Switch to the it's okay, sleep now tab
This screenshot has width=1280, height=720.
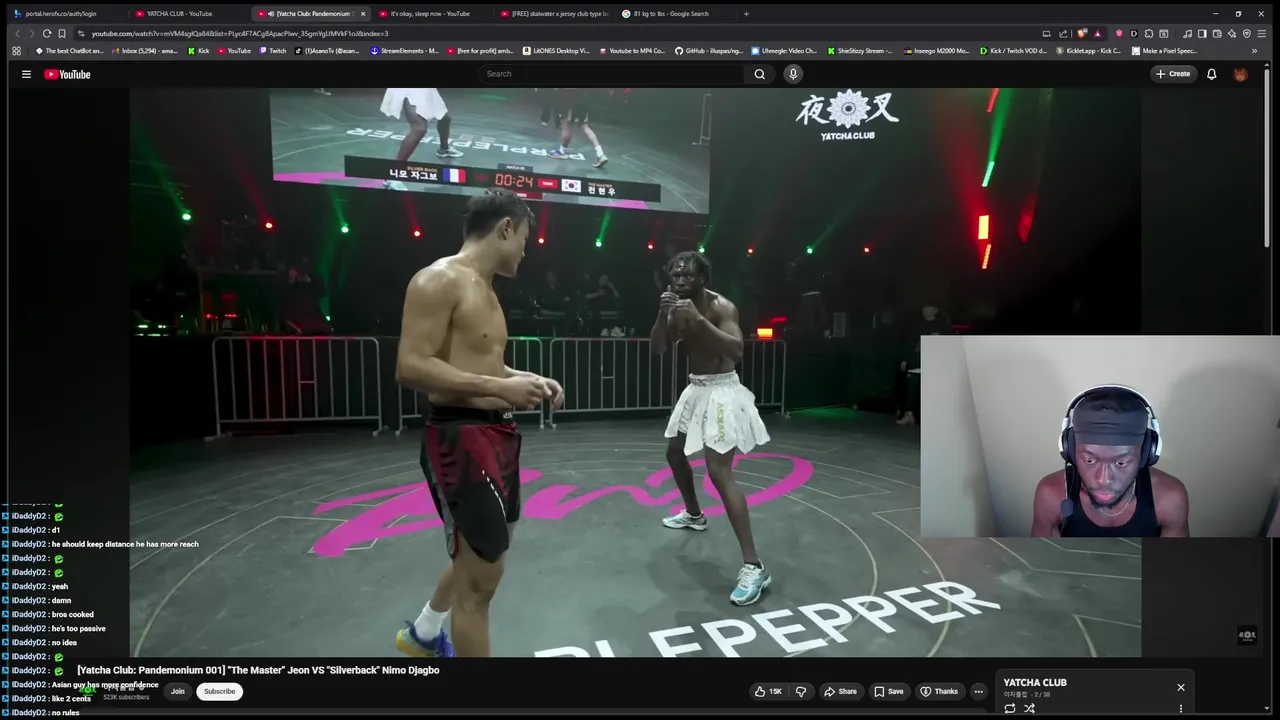(430, 14)
